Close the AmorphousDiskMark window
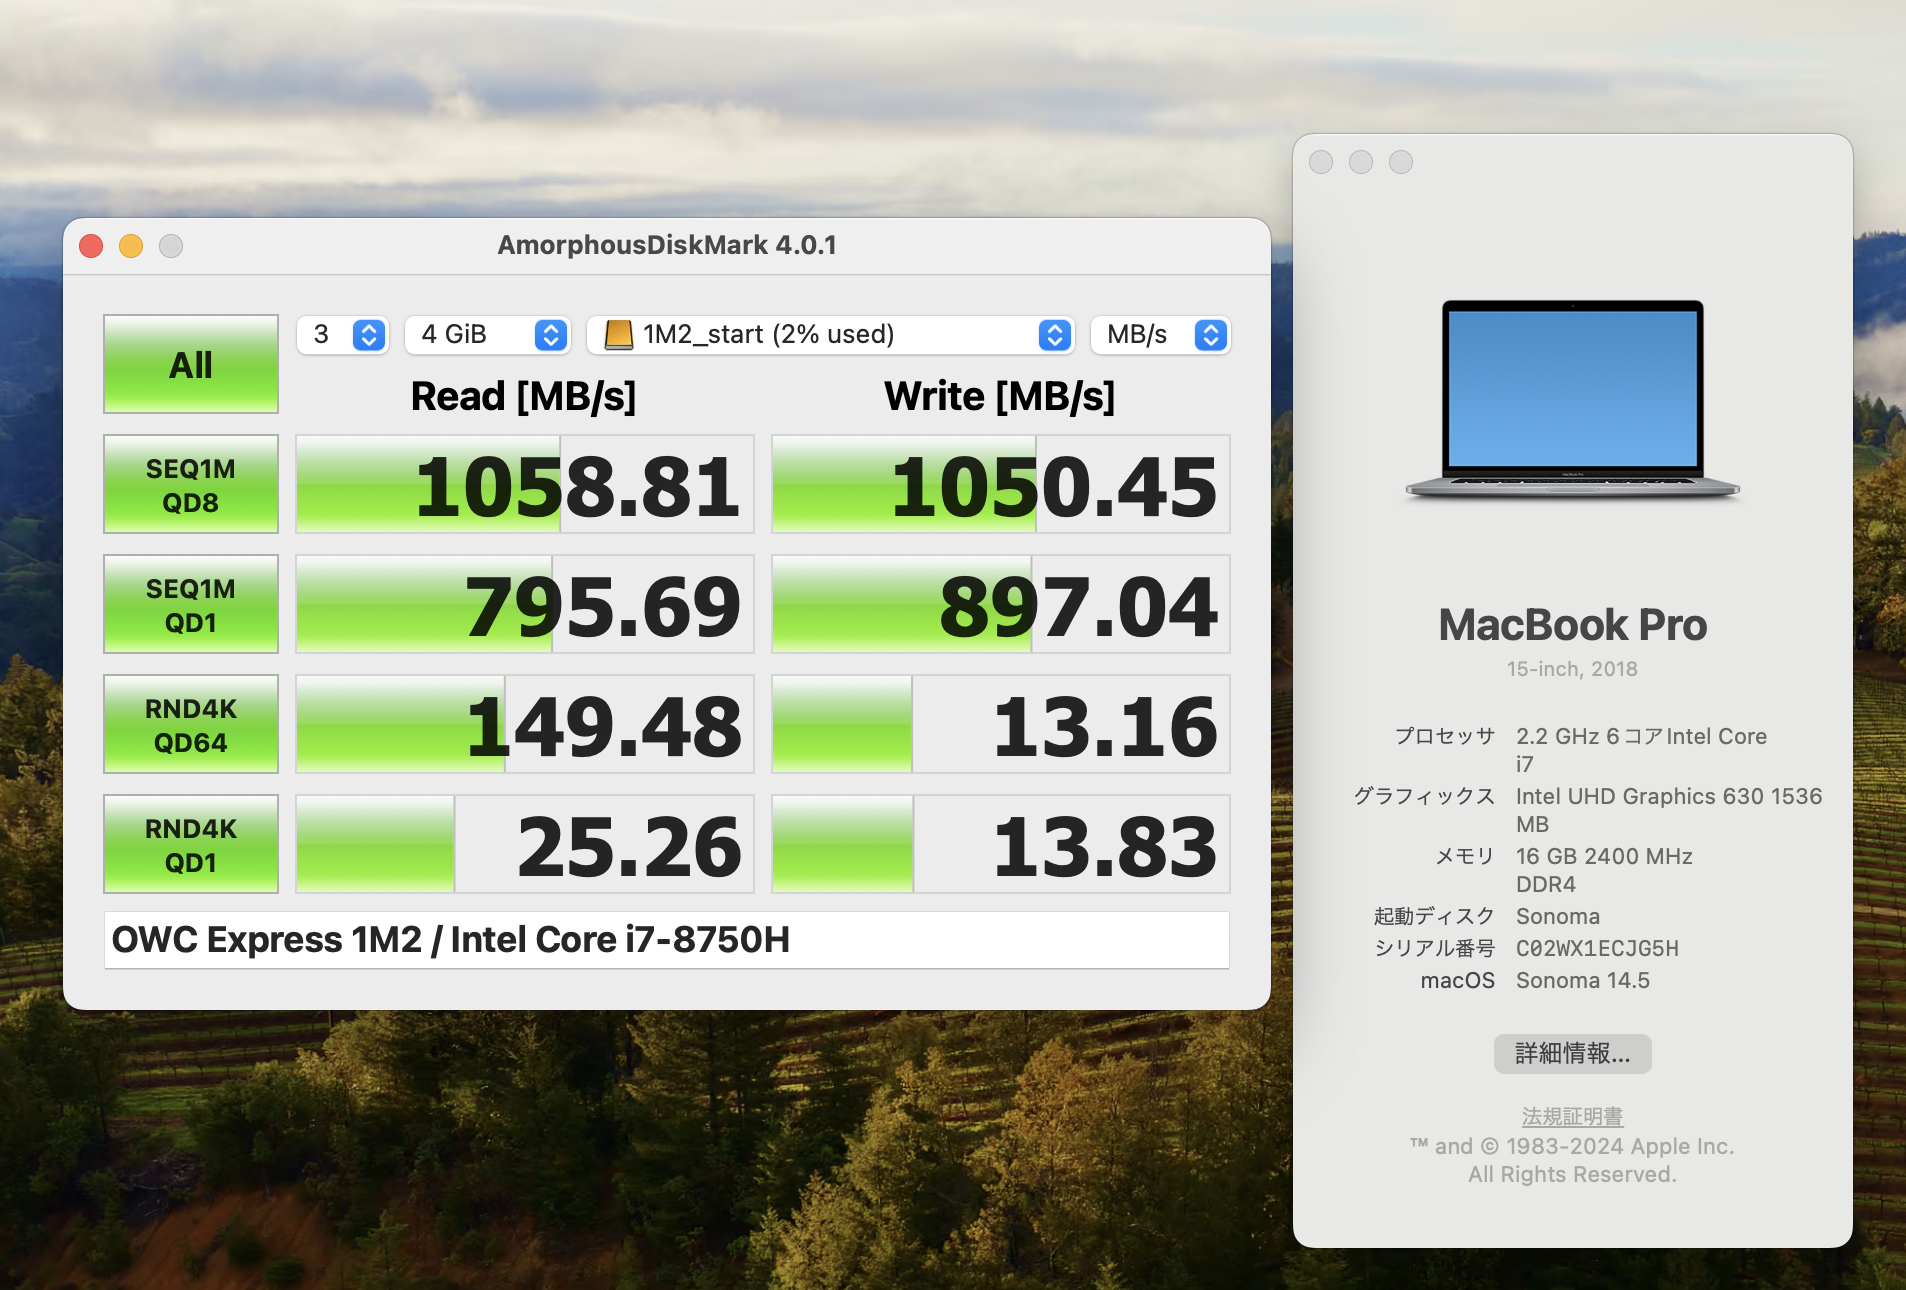This screenshot has width=1906, height=1290. 91,246
